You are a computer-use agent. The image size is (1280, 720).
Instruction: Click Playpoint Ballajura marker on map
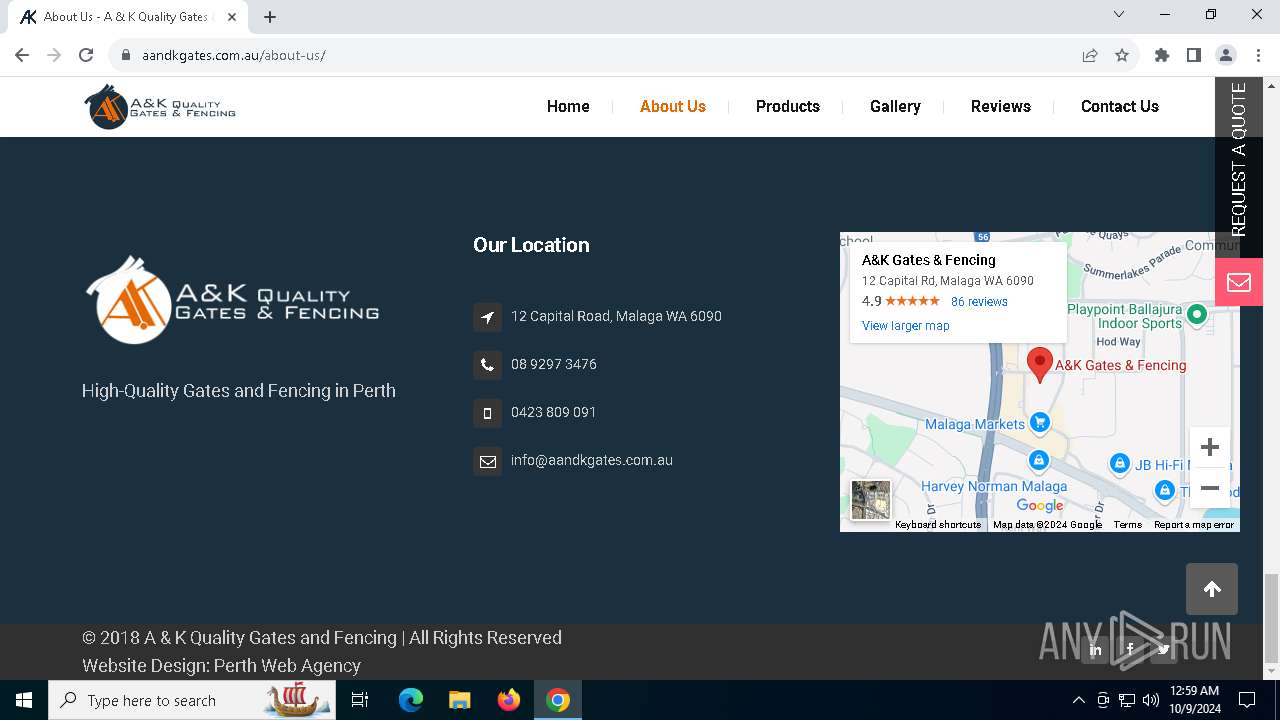tap(1197, 315)
